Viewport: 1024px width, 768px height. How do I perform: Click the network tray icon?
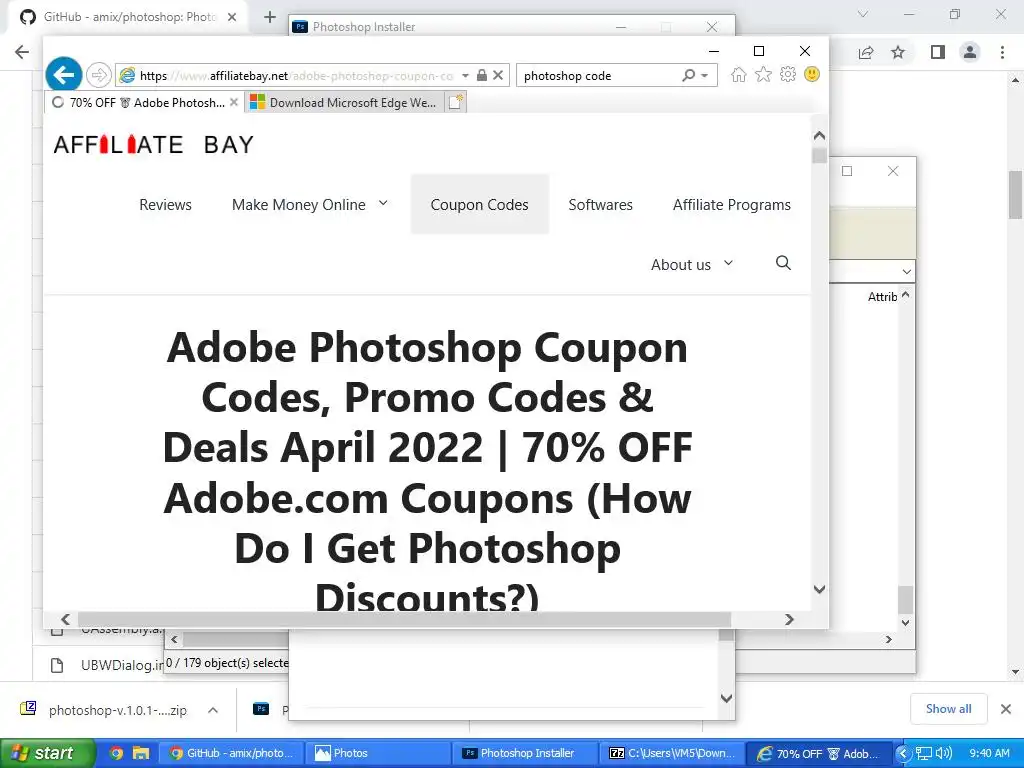pos(923,753)
